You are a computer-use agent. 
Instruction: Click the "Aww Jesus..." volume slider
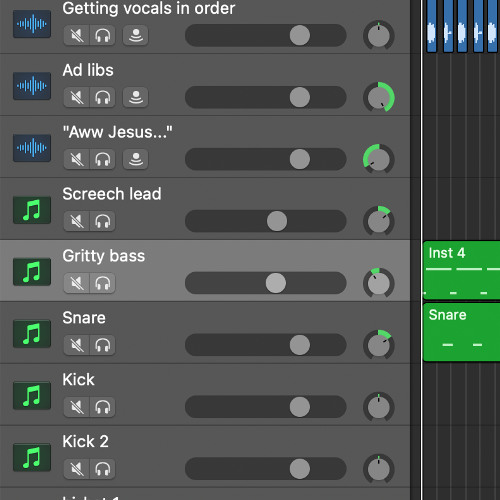pos(266,159)
